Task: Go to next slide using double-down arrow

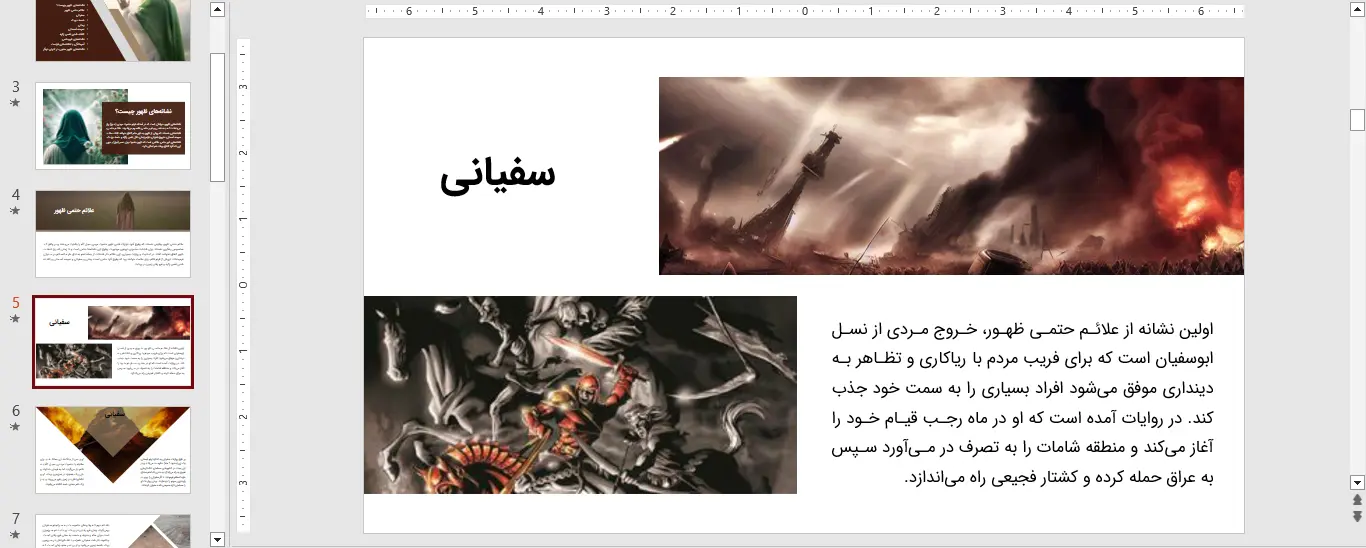Action: click(1357, 516)
